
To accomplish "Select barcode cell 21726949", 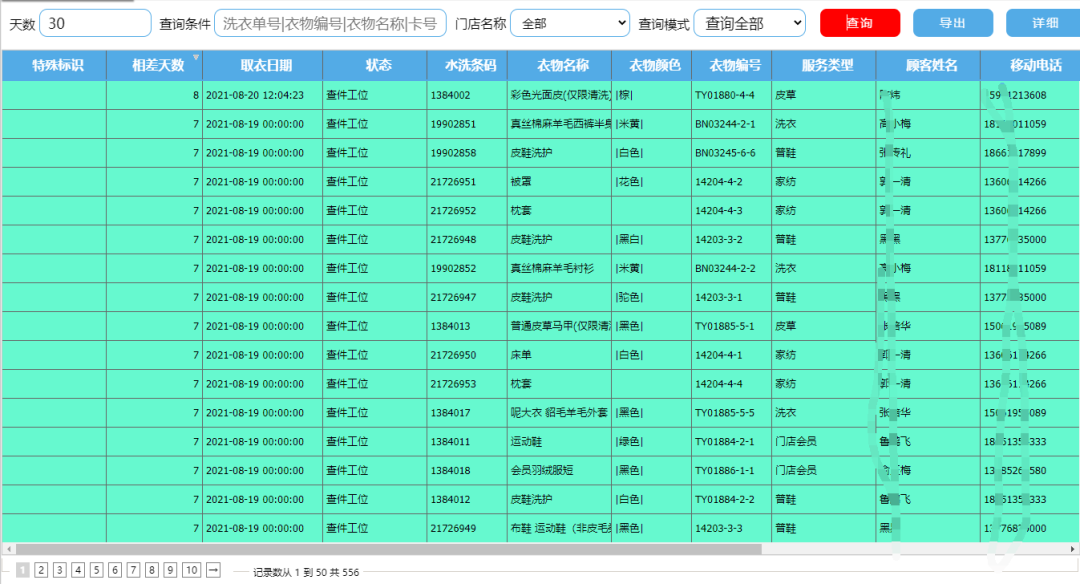I will point(467,529).
